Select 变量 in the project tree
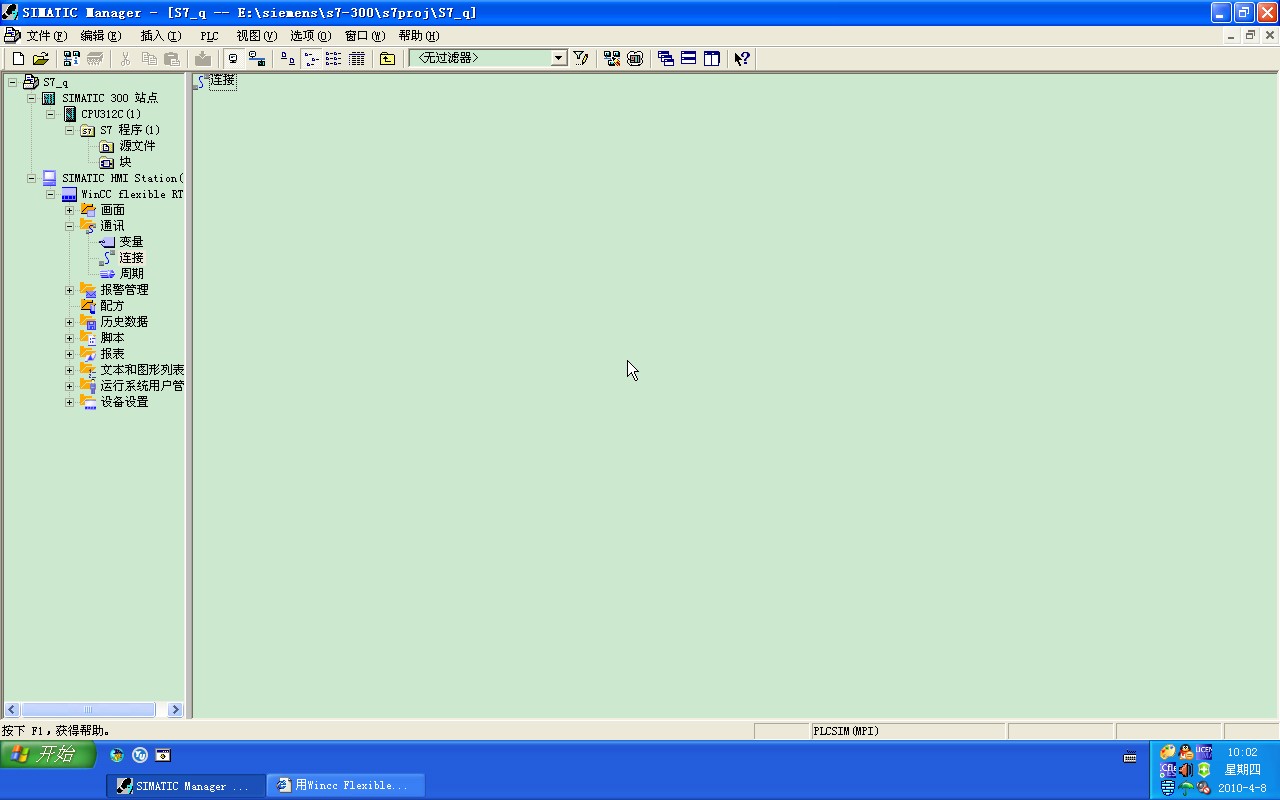 click(x=131, y=242)
